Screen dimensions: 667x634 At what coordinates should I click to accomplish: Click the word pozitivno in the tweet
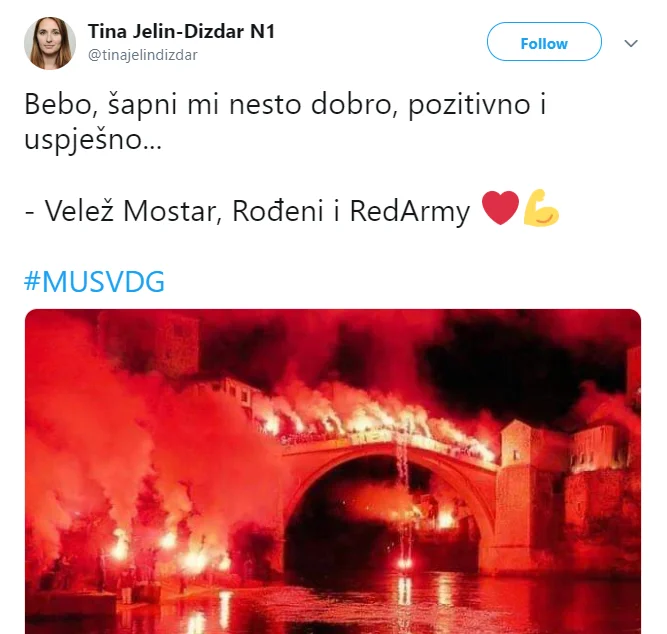(469, 106)
